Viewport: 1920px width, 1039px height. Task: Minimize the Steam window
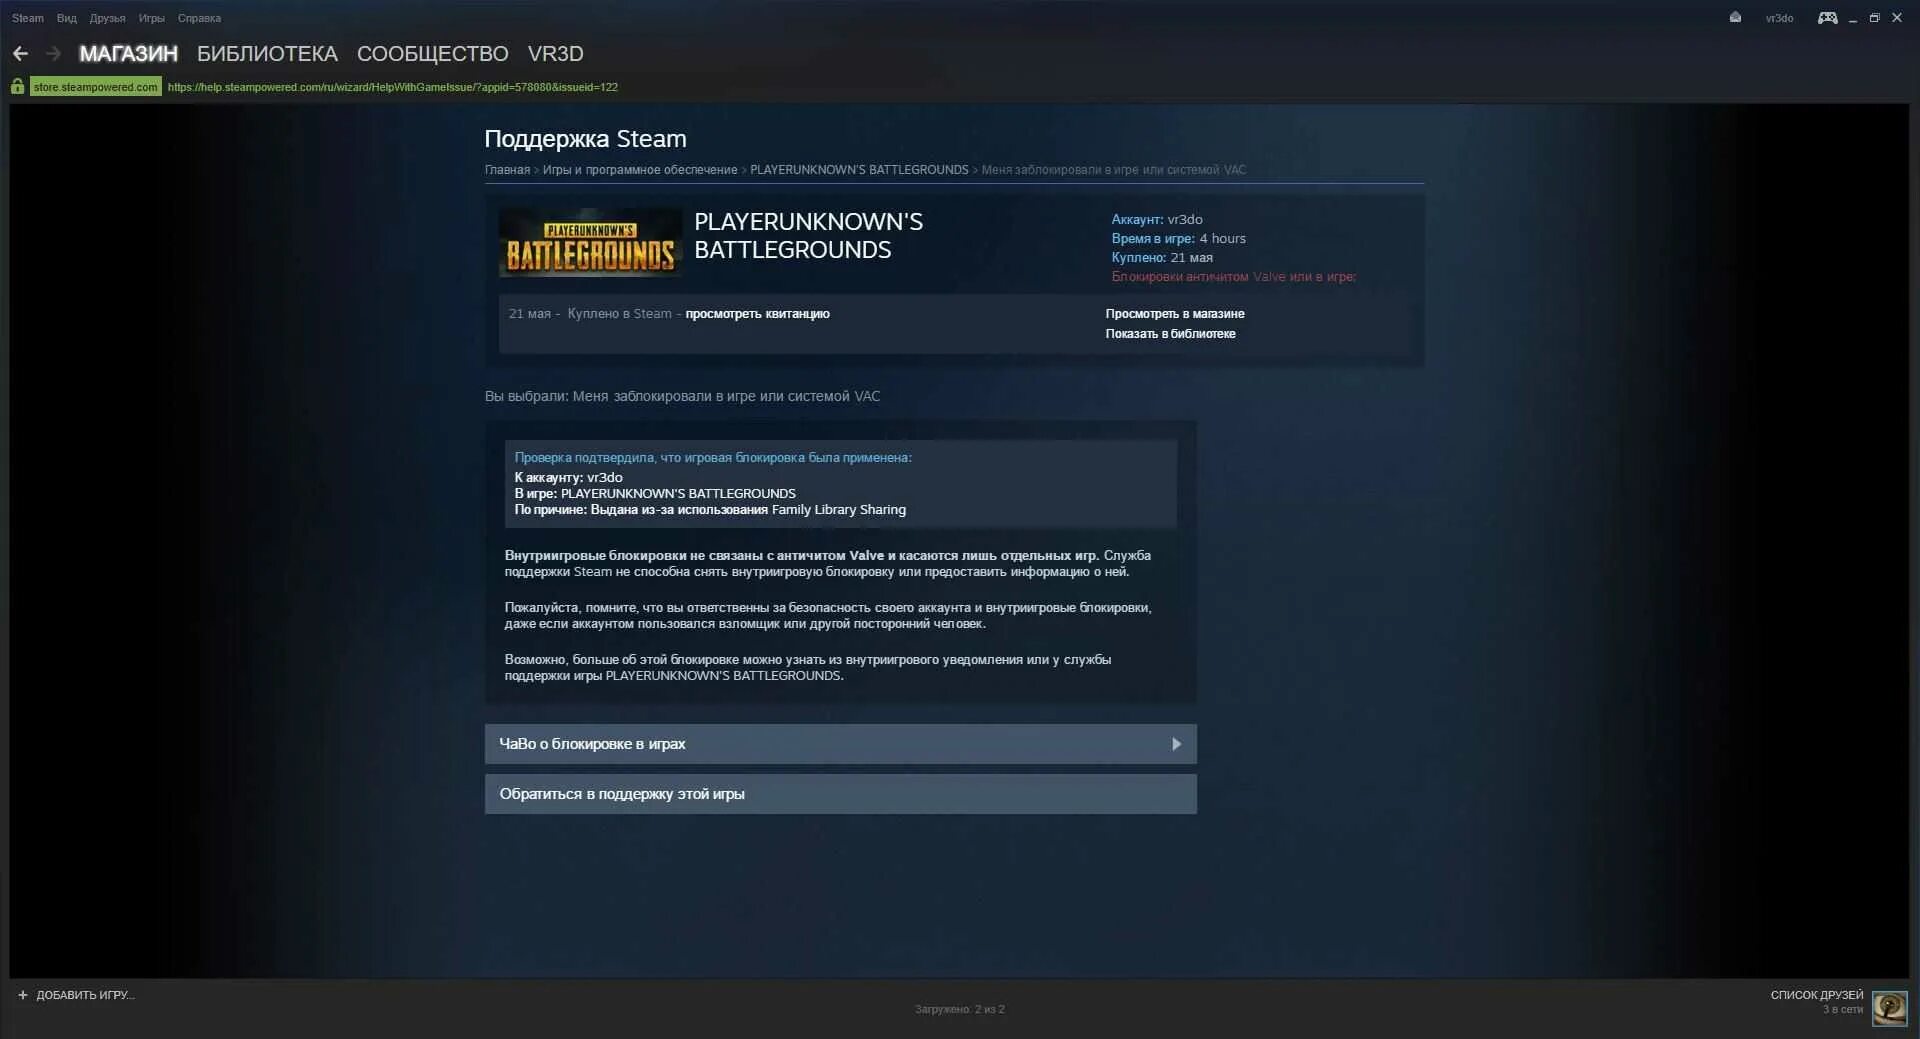tap(1853, 18)
